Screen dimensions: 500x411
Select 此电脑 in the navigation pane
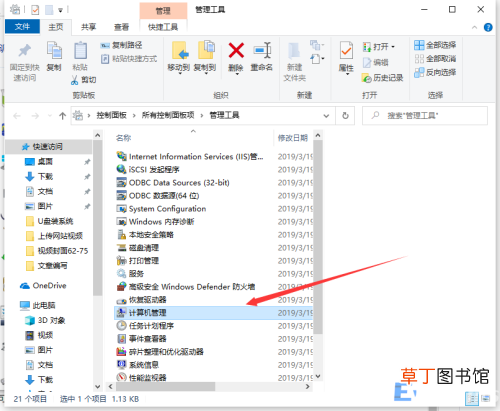(x=44, y=305)
